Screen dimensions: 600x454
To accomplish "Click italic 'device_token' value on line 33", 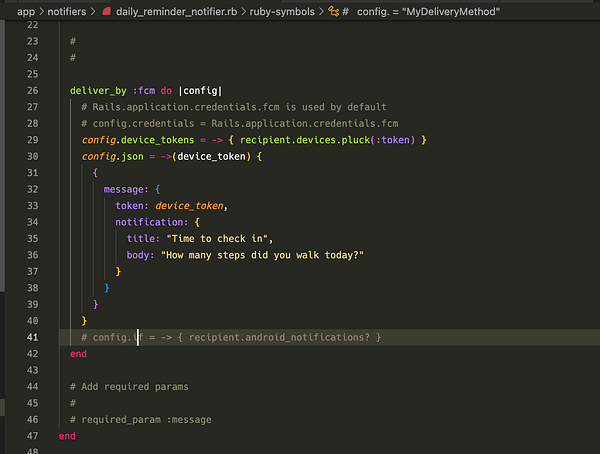I will tap(189, 206).
